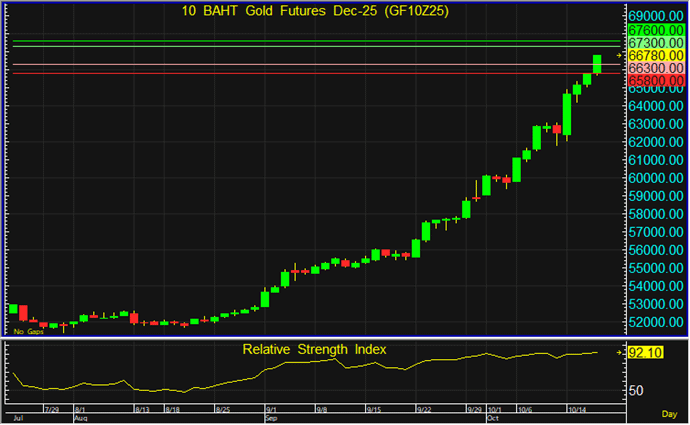Screen dimensions: 690x425
Task: Select the pink 66300.00 support price label
Action: pyautogui.click(x=656, y=68)
